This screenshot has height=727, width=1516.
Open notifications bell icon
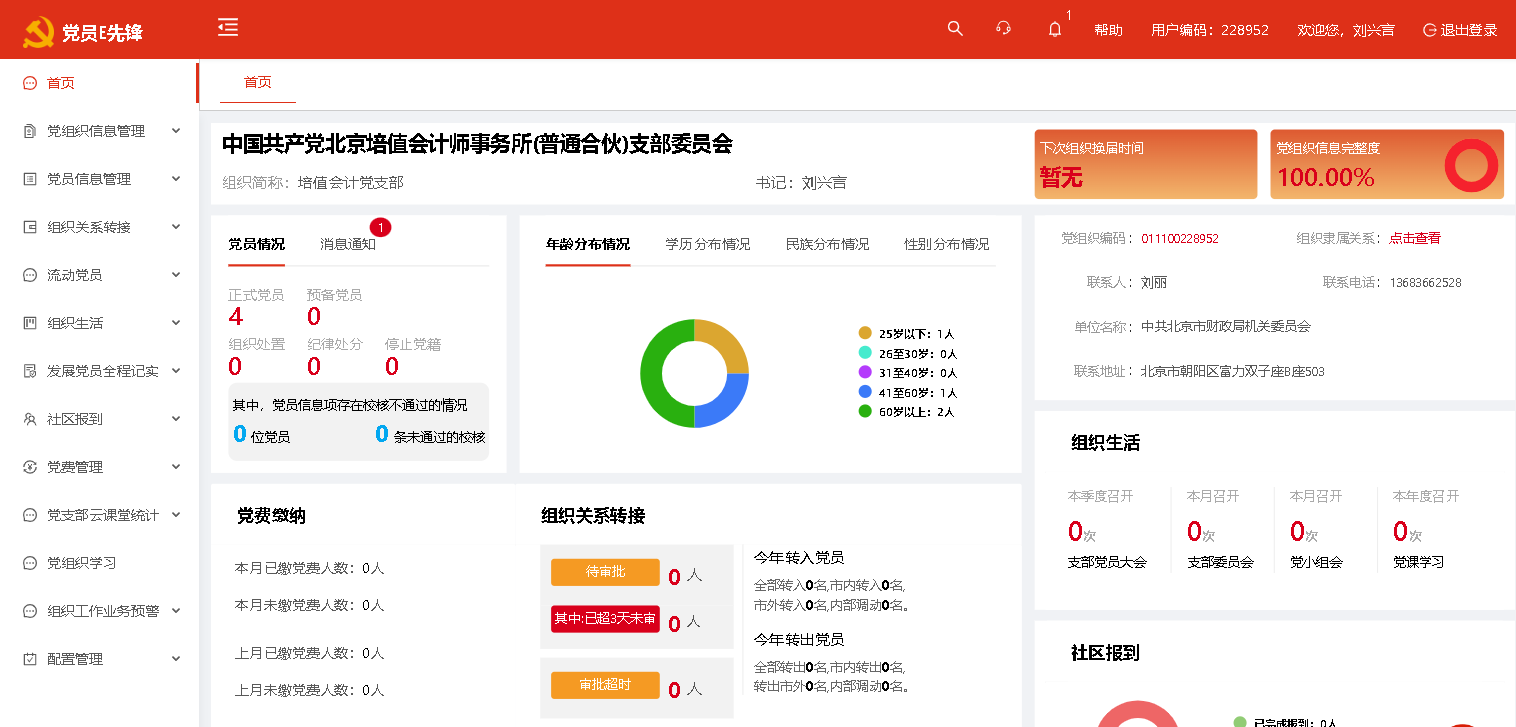(1054, 30)
